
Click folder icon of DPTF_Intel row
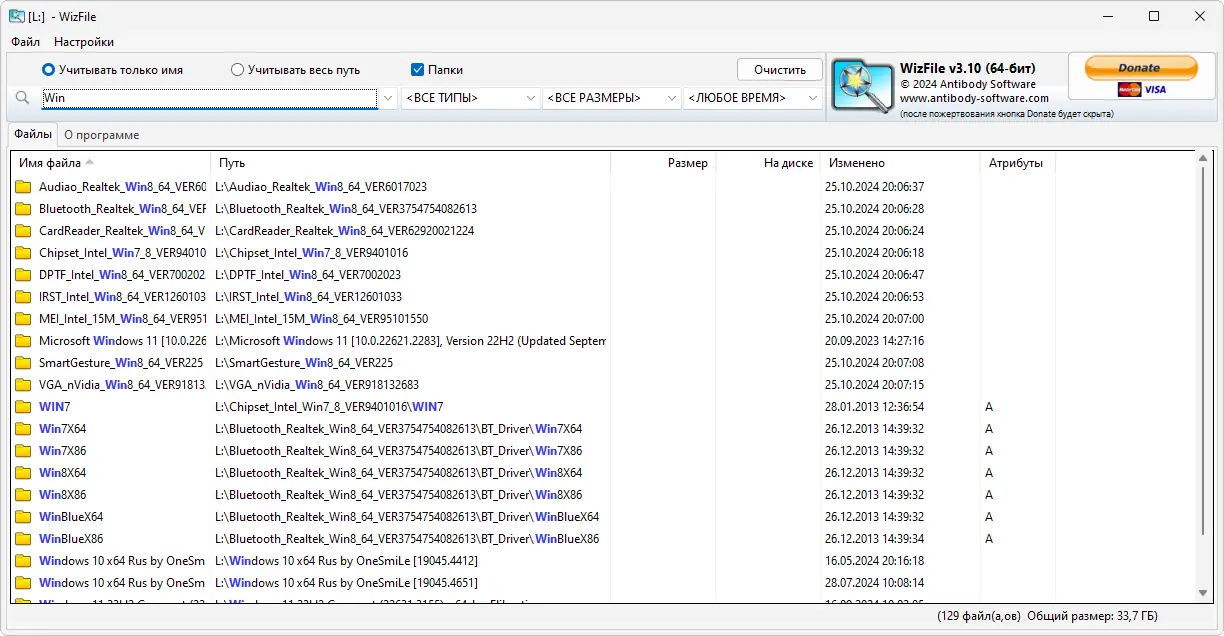tap(23, 275)
